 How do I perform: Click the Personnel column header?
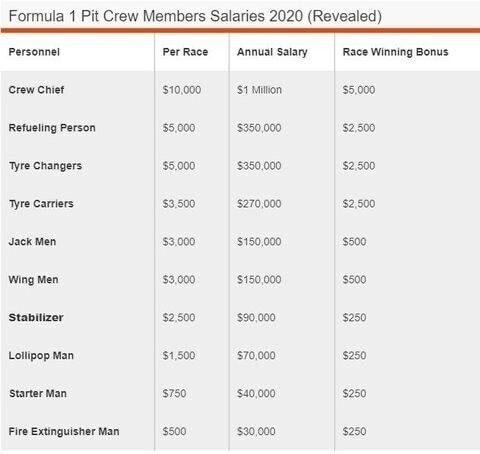click(x=34, y=52)
